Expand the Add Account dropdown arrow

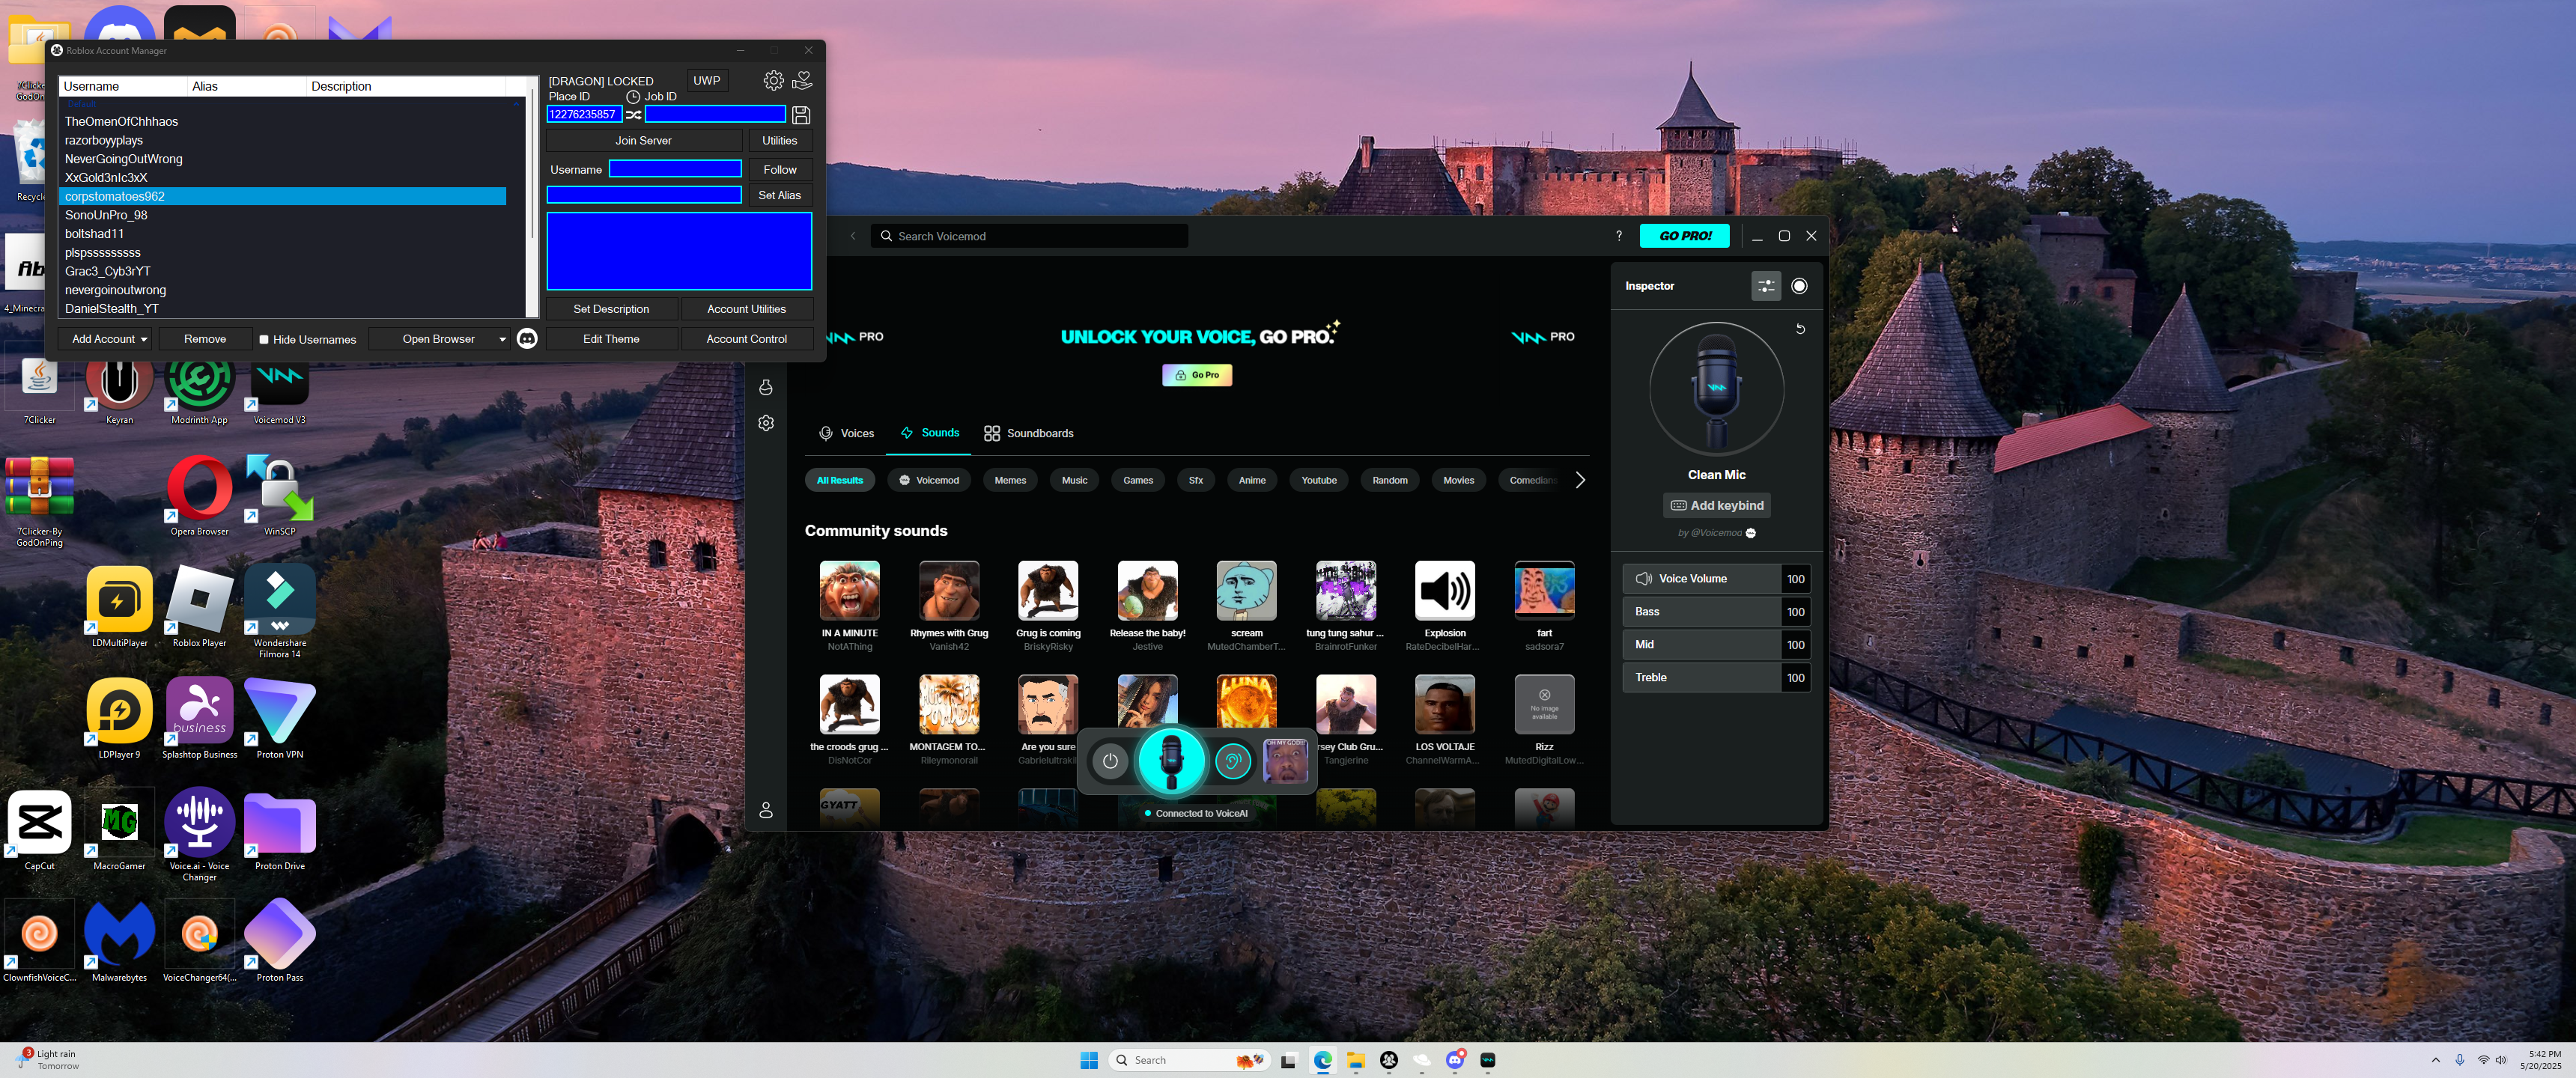[x=144, y=340]
